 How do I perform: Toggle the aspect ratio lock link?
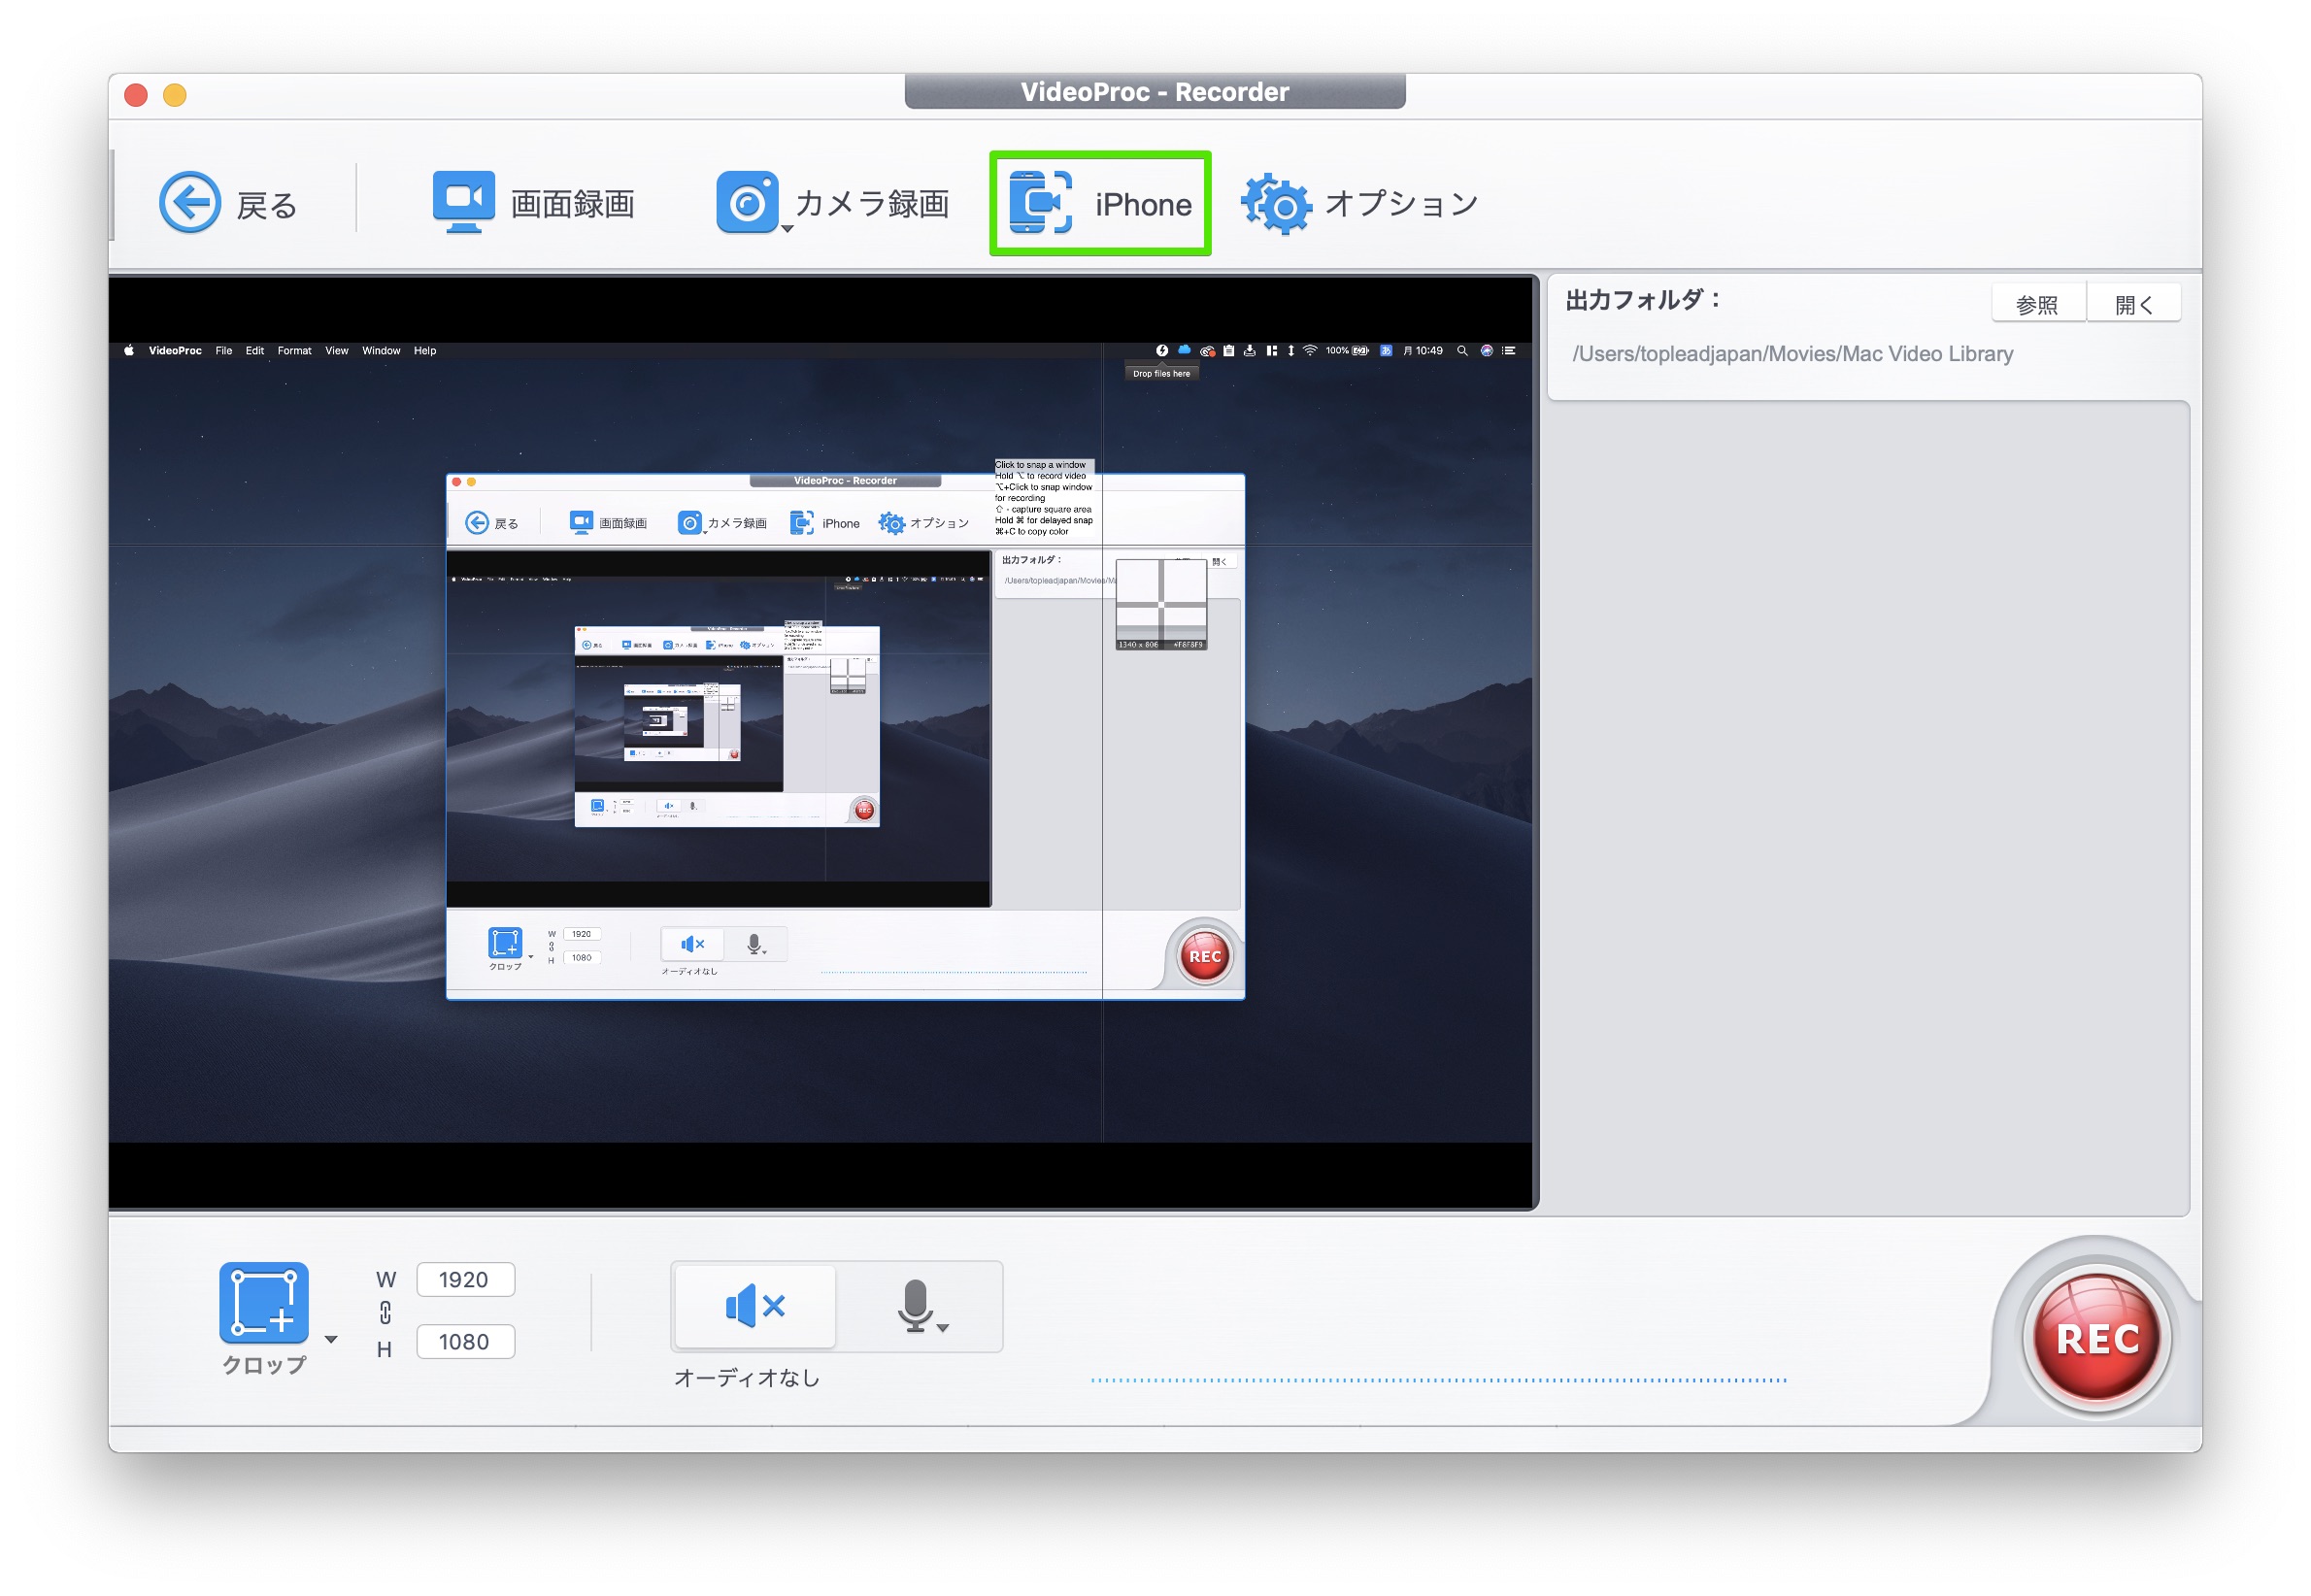pos(385,1313)
